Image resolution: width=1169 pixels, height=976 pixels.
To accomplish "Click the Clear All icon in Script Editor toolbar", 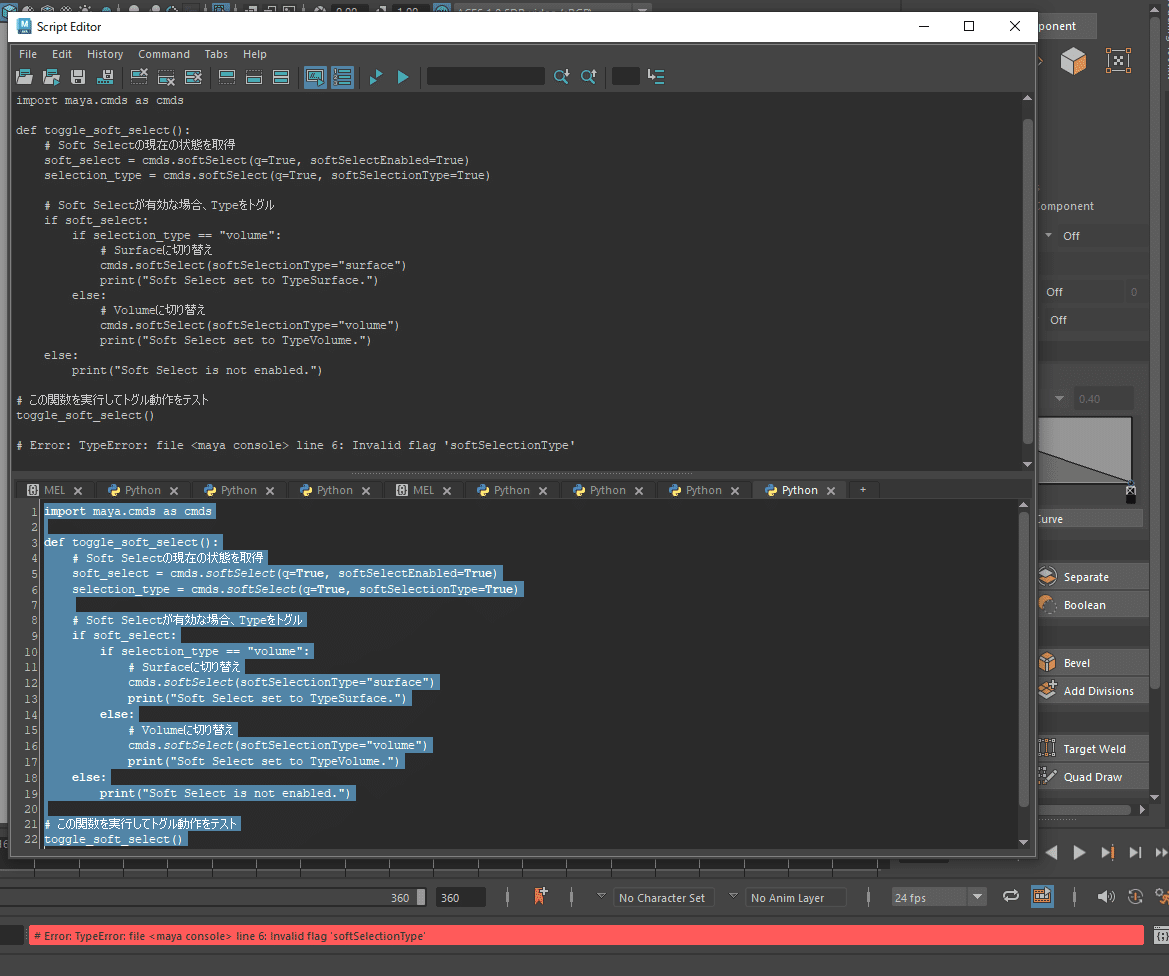I will tap(192, 76).
